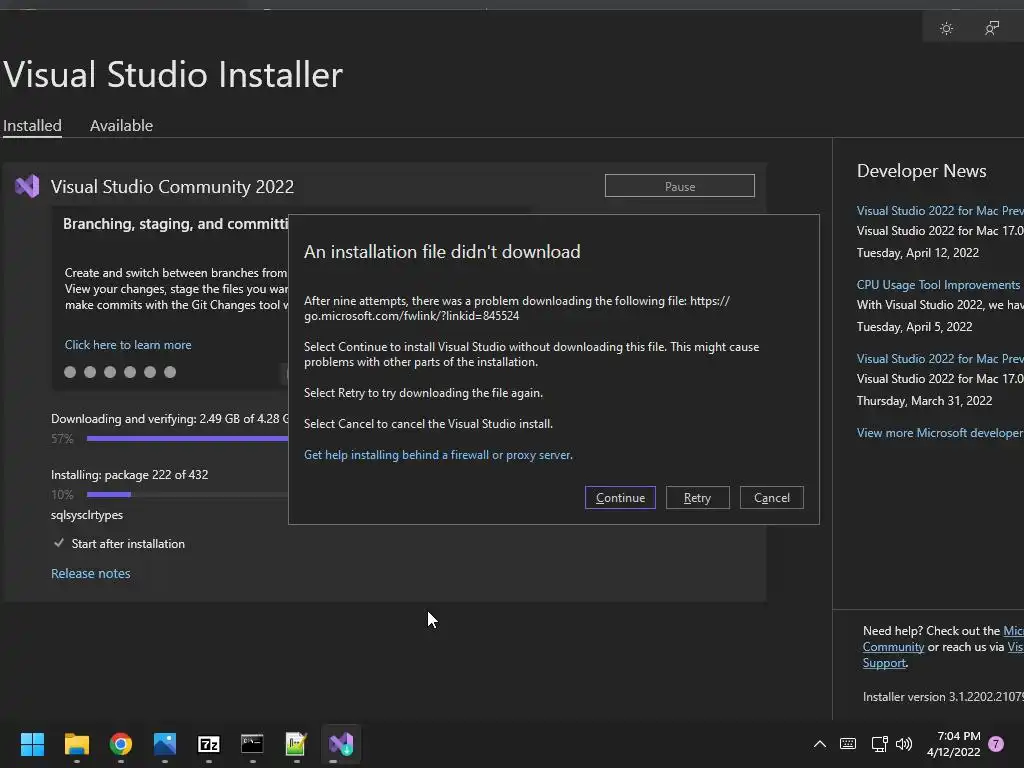Select the sixth carousel dot
The width and height of the screenshot is (1024, 768).
[170, 372]
